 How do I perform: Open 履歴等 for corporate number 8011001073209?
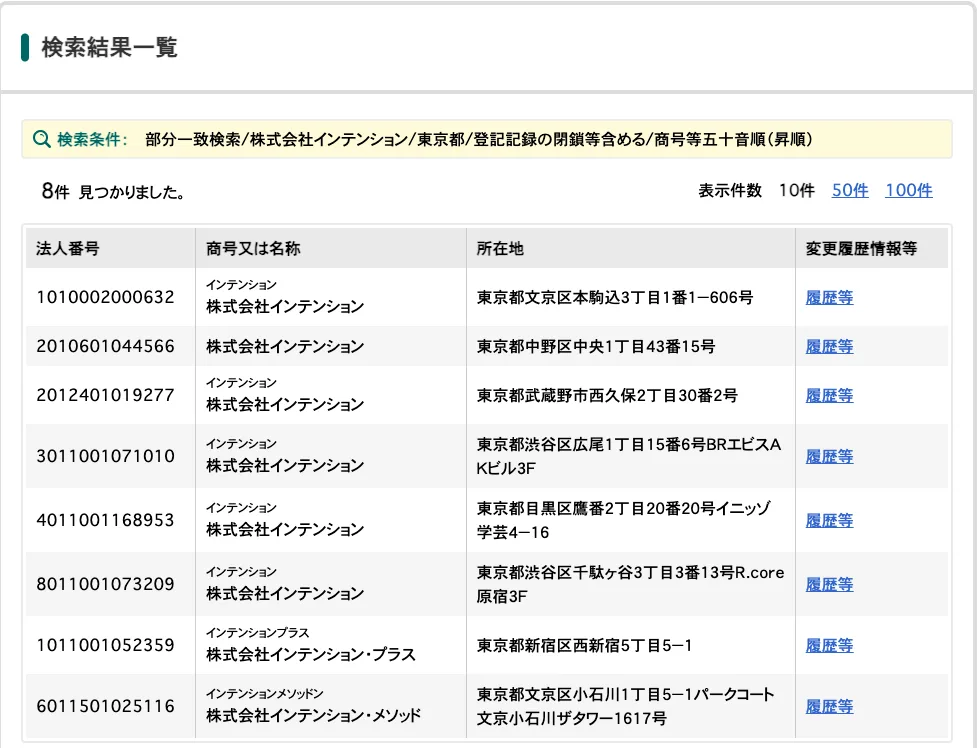829,584
